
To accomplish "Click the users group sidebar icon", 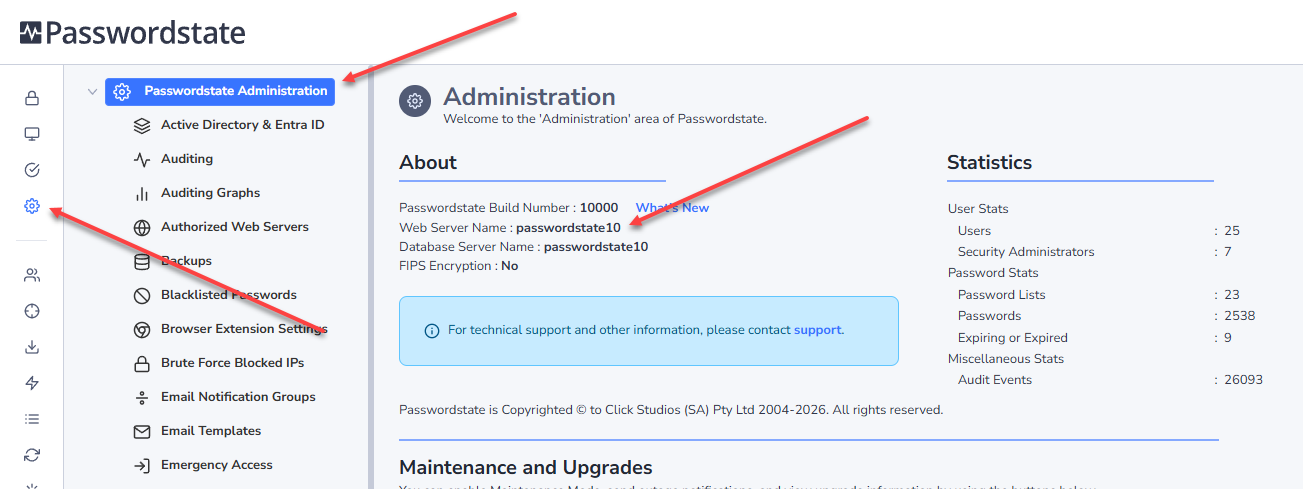I will point(32,275).
